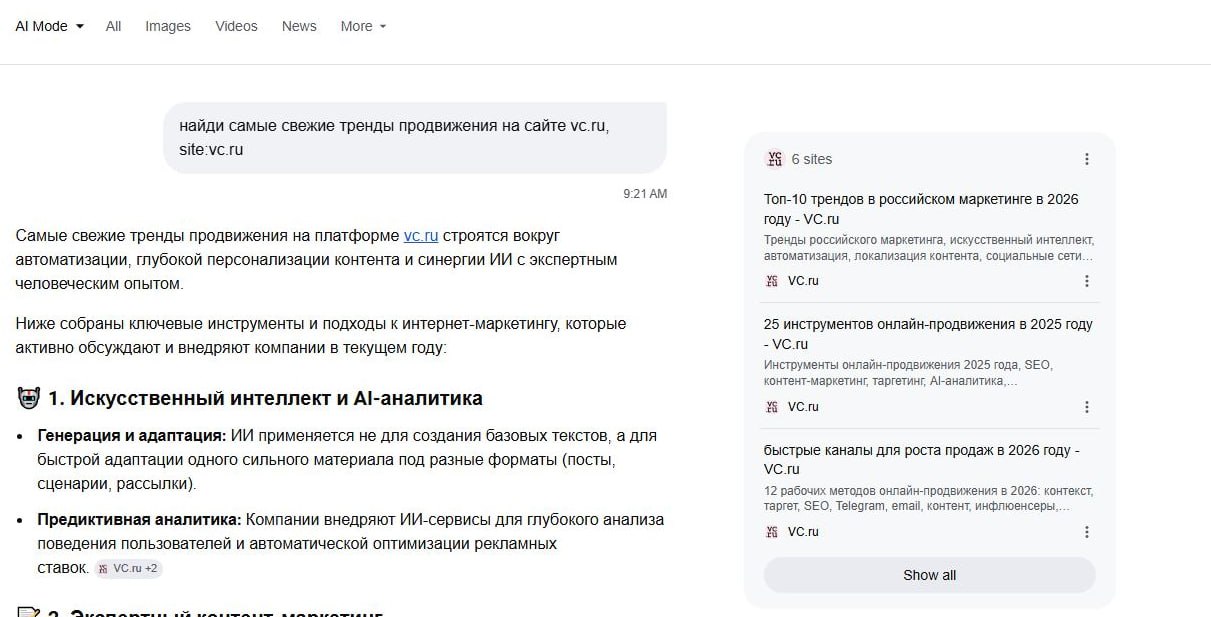This screenshot has height=617, width=1211.
Task: Click snippet starting 12 рабочих методов
Action: coord(928,498)
